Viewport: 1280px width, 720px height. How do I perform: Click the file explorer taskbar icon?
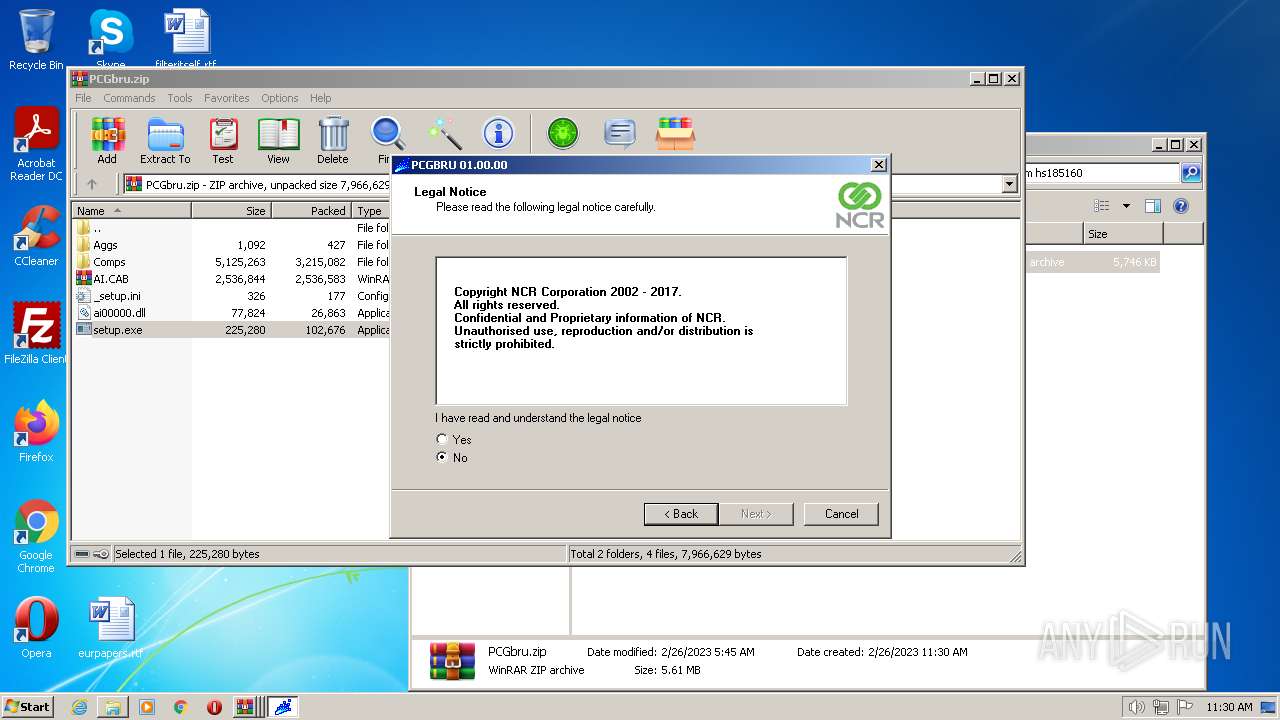113,707
